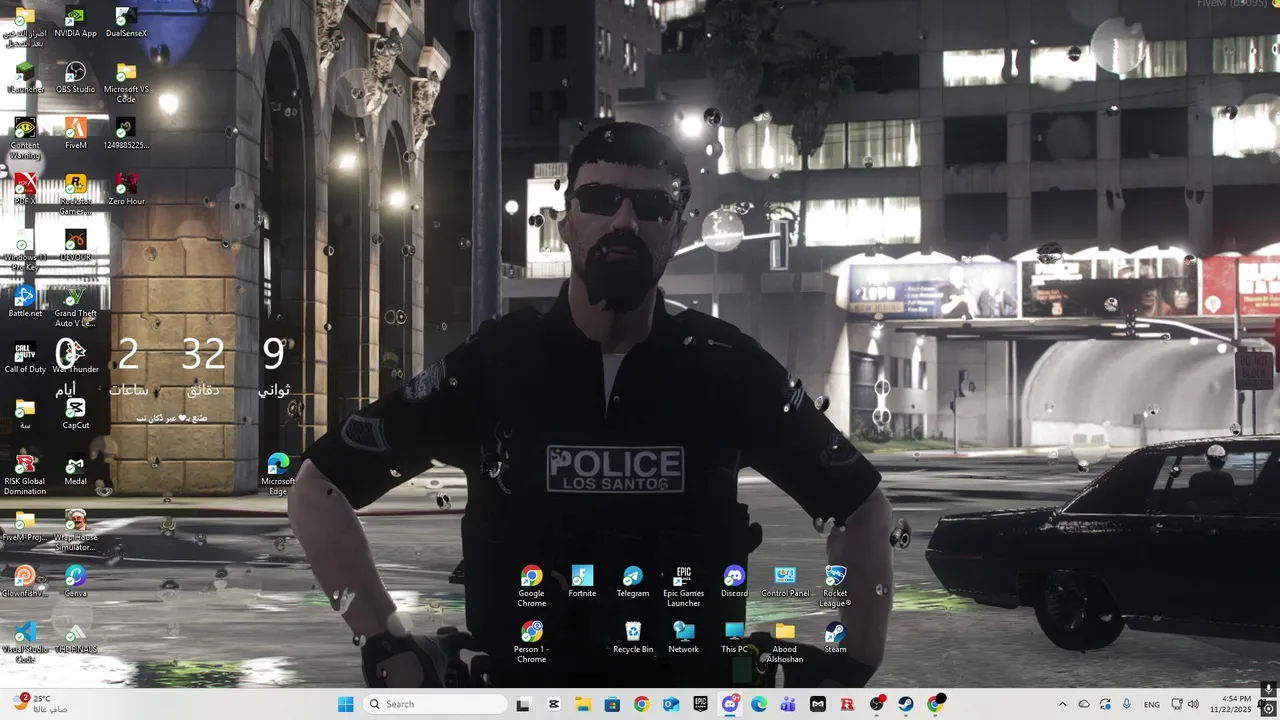1280x720 pixels.
Task: Select the Content Warning game icon
Action: (25, 140)
